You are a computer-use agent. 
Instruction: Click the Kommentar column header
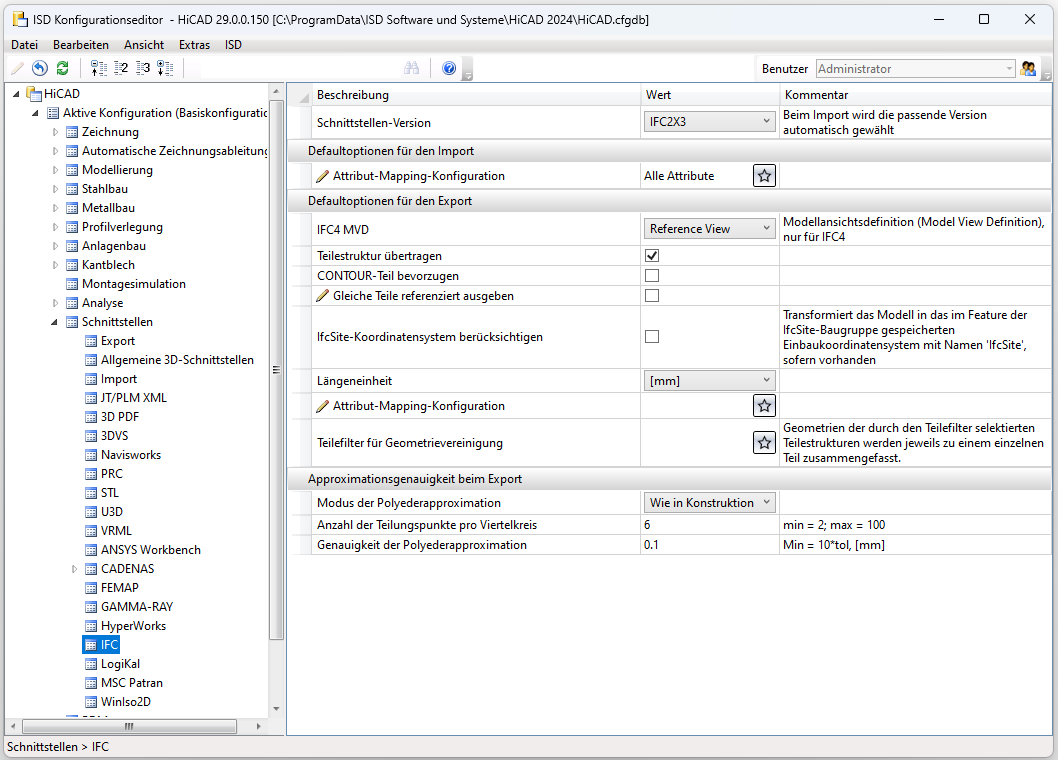pyautogui.click(x=916, y=95)
